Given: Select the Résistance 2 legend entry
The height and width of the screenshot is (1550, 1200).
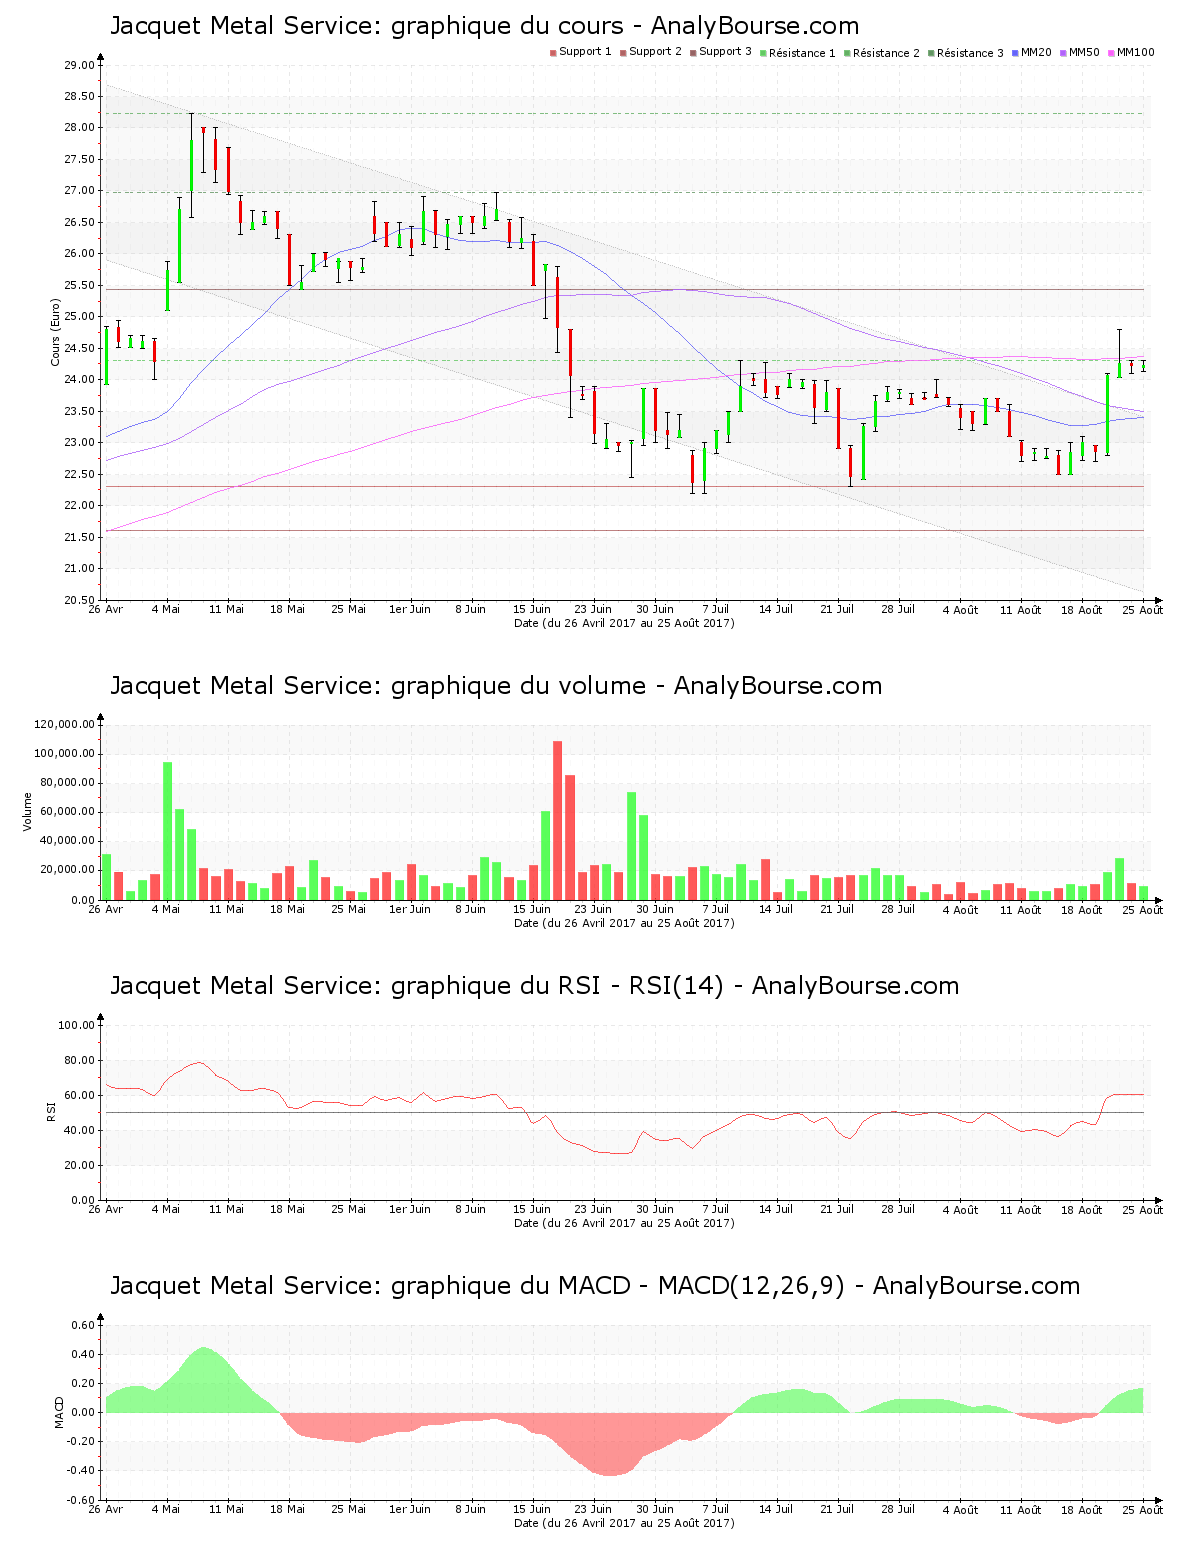Looking at the screenshot, I should (x=882, y=52).
